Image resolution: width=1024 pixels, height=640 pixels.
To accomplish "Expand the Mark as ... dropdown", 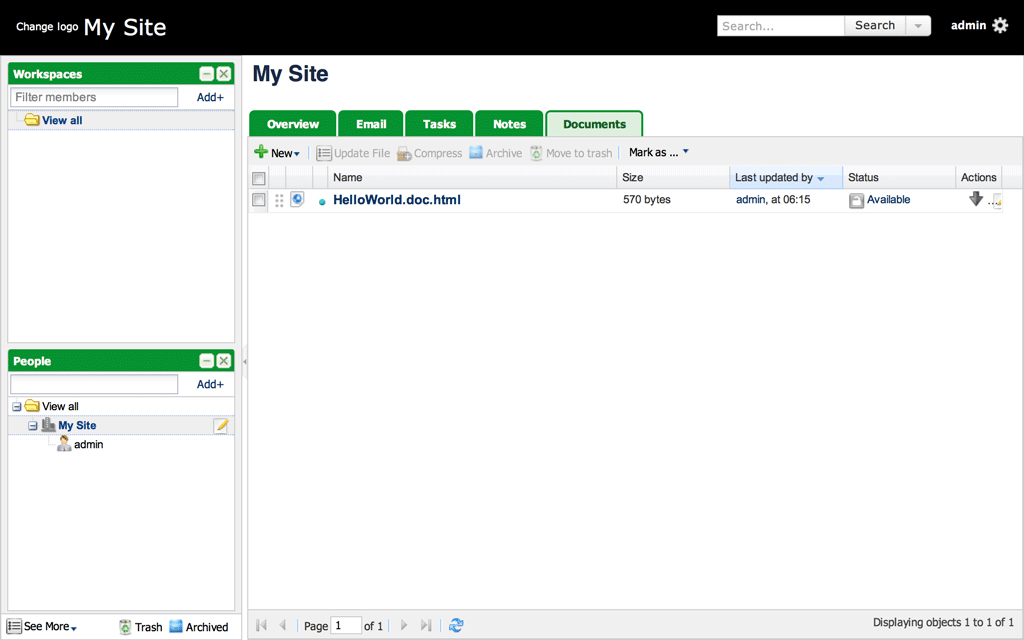I will [x=658, y=153].
